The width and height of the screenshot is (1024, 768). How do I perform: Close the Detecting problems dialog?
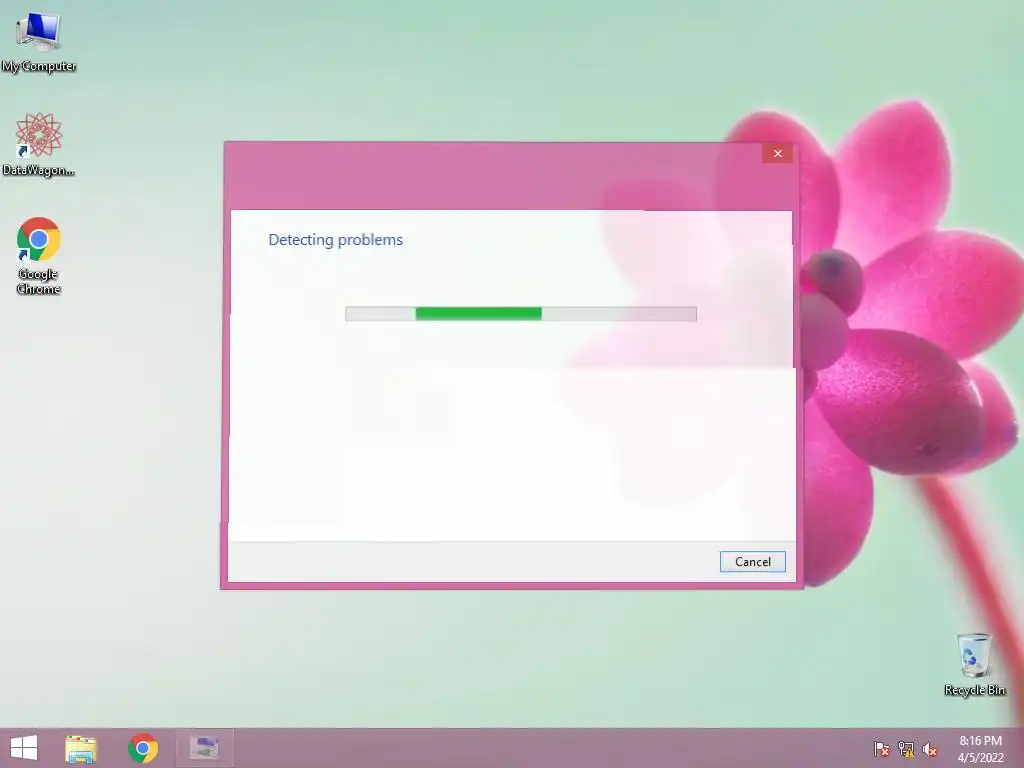(x=777, y=153)
